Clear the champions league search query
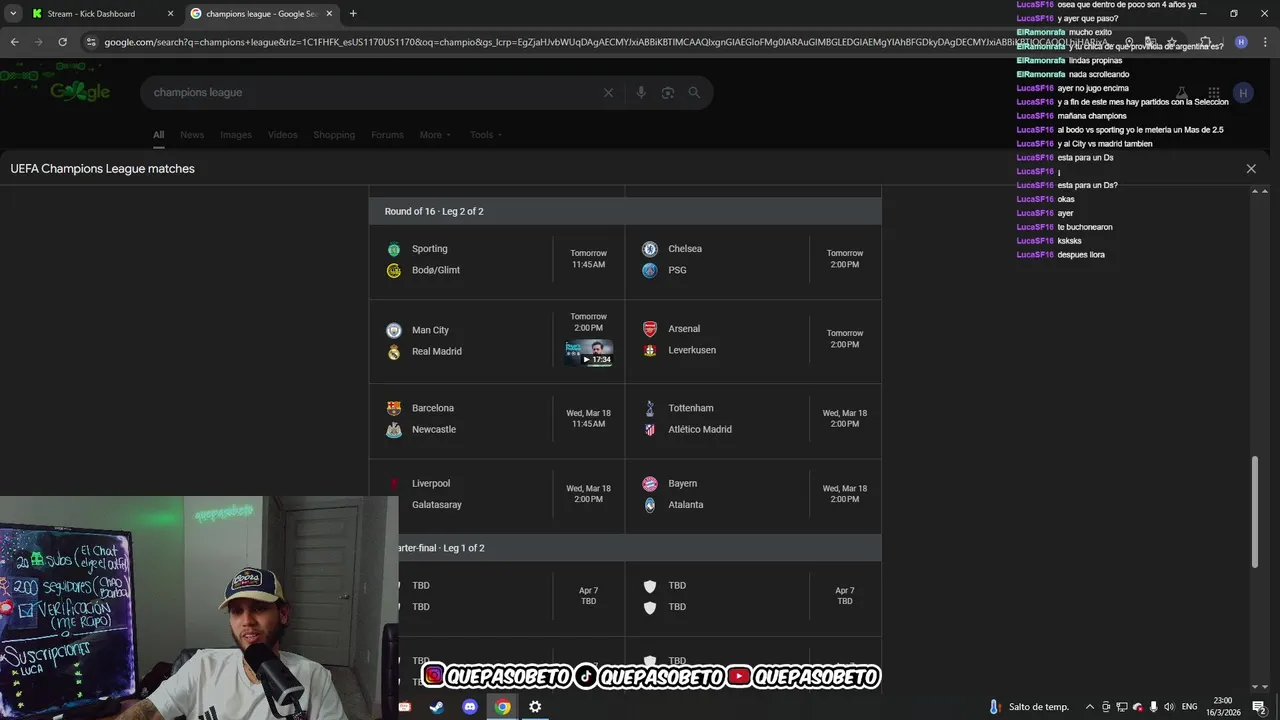 click(x=608, y=92)
